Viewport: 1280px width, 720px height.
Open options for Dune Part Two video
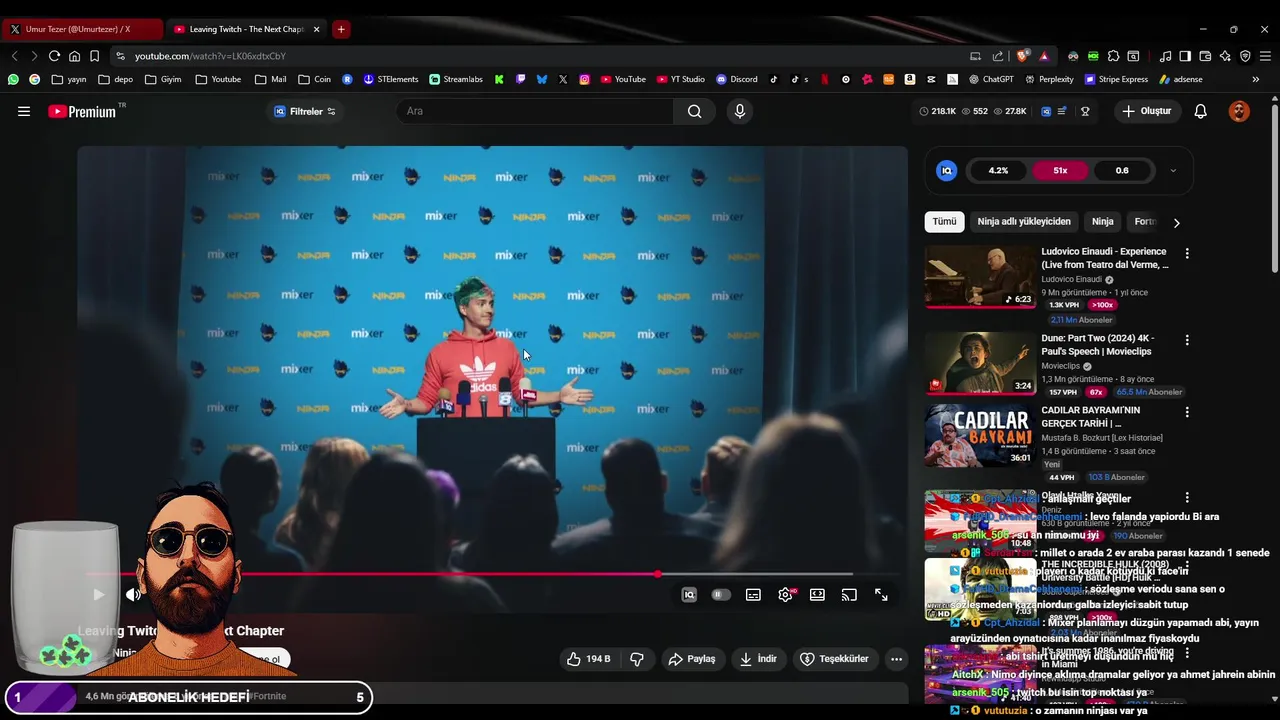pyautogui.click(x=1187, y=340)
